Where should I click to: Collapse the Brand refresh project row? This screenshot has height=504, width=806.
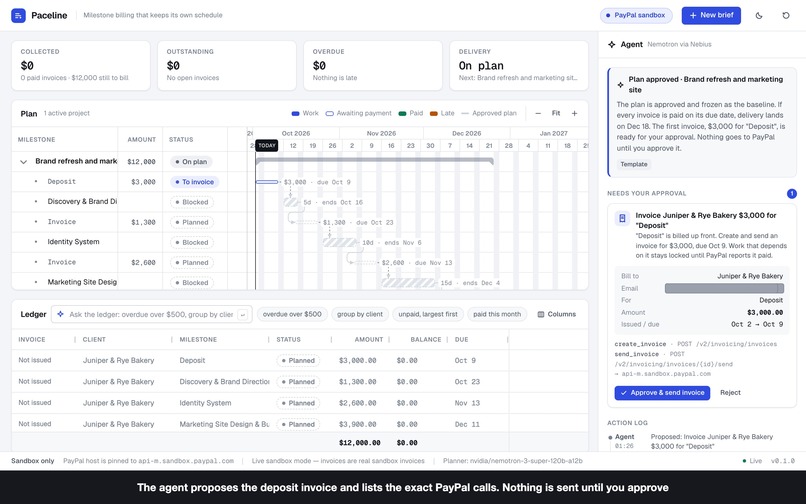pos(23,161)
